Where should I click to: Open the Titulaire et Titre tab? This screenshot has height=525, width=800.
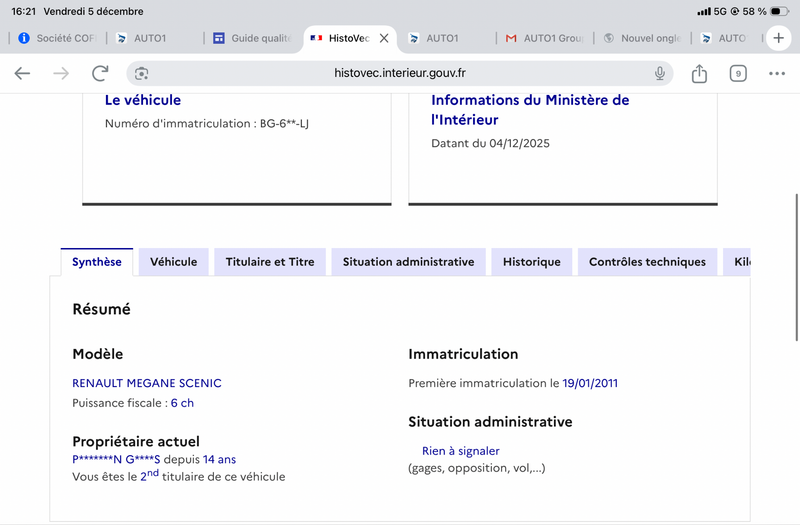click(x=270, y=262)
